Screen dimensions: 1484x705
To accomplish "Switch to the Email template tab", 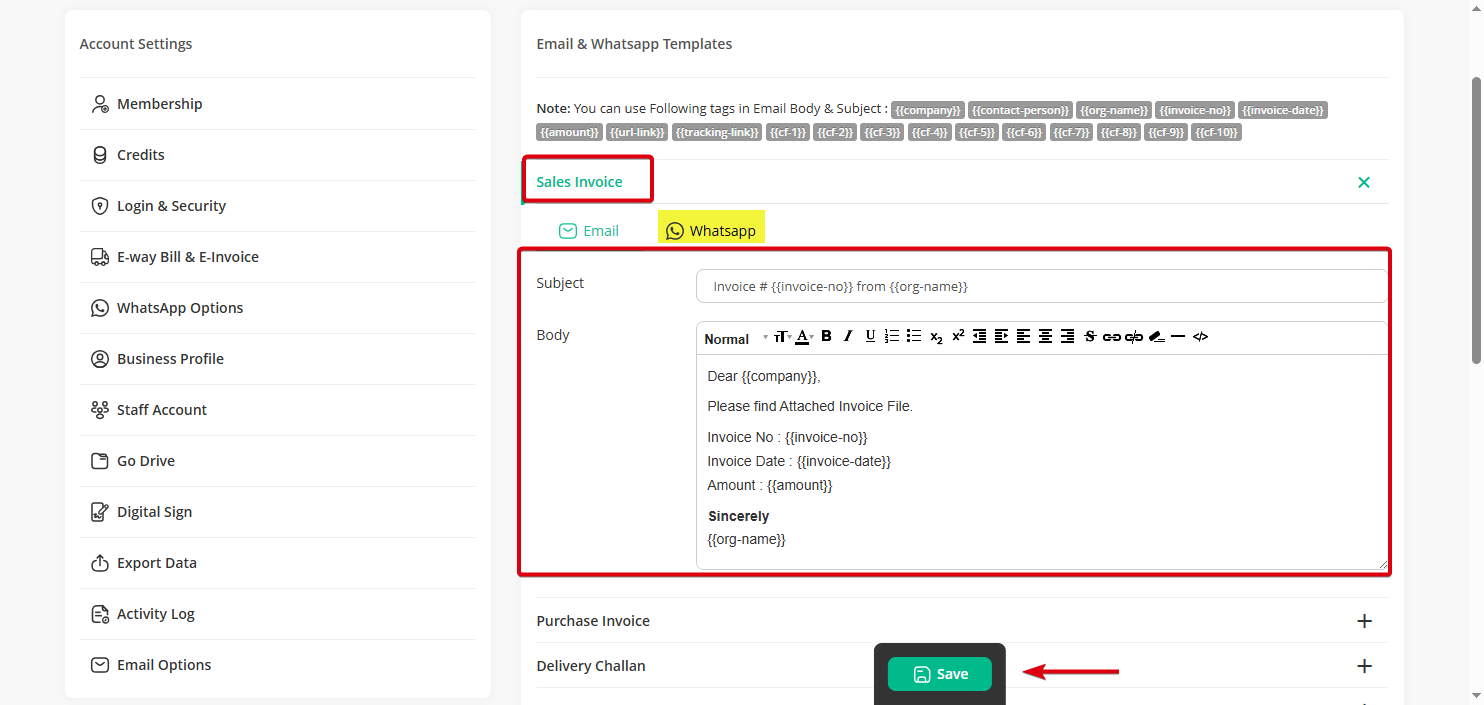I will [589, 231].
